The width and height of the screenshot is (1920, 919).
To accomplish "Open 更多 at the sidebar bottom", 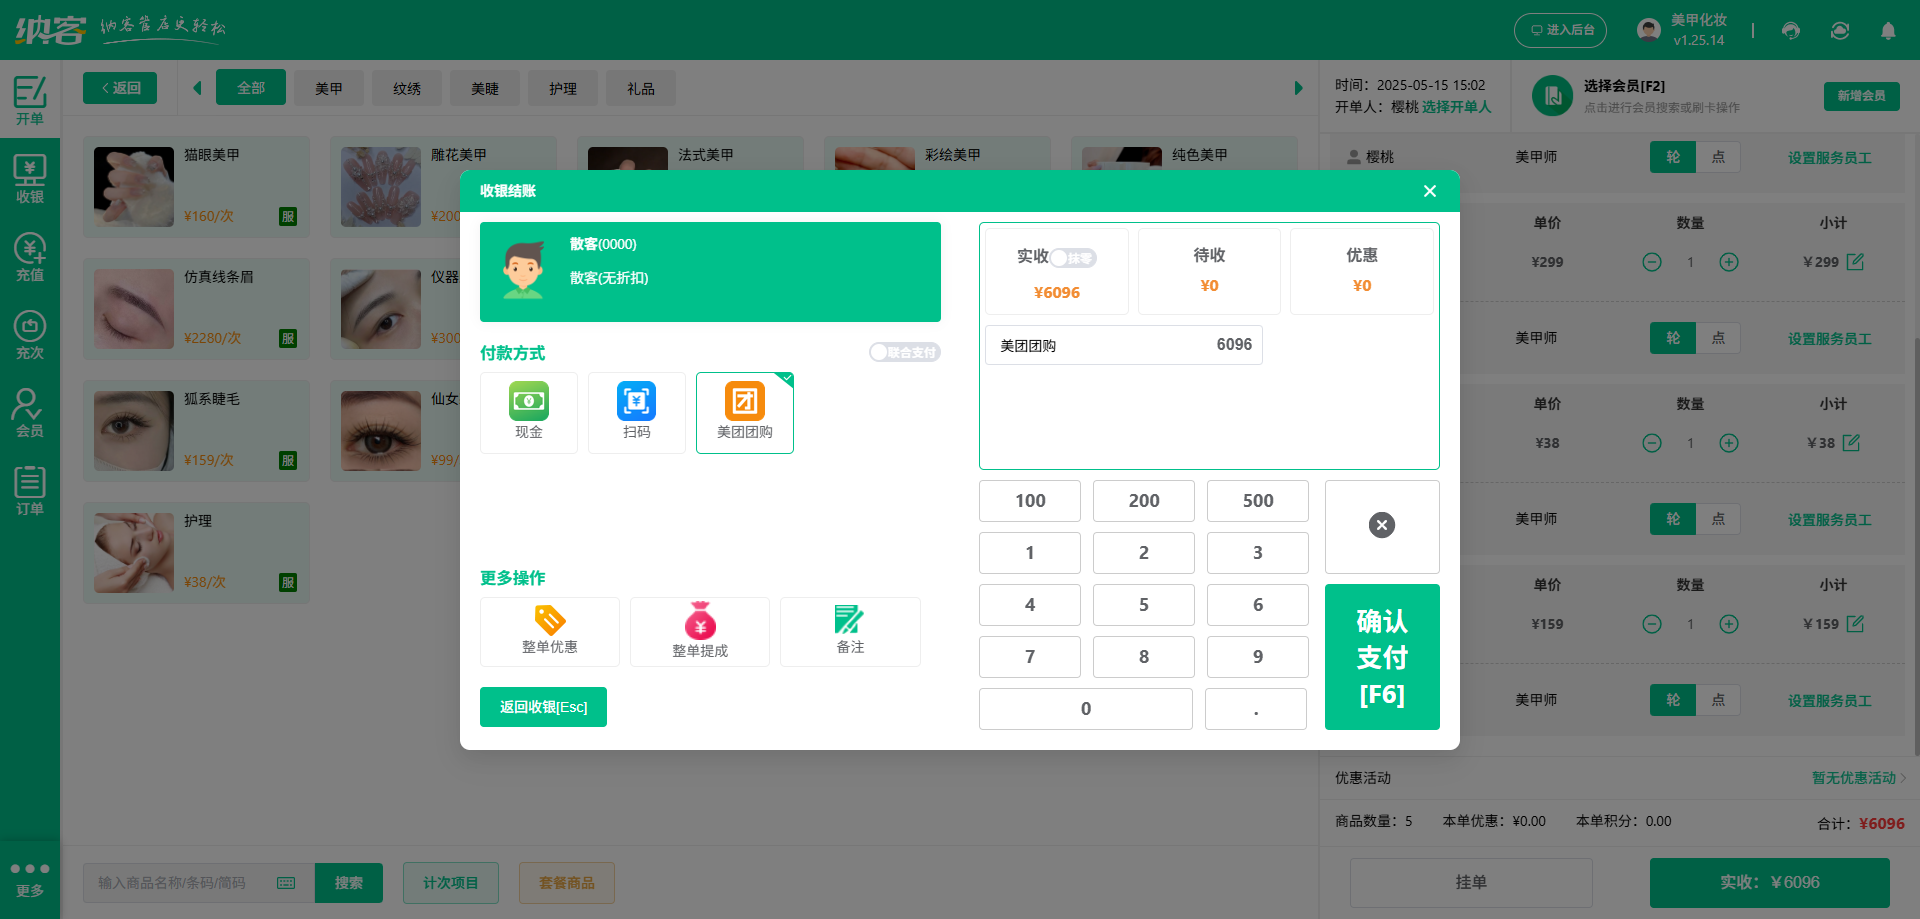I will [x=30, y=879].
